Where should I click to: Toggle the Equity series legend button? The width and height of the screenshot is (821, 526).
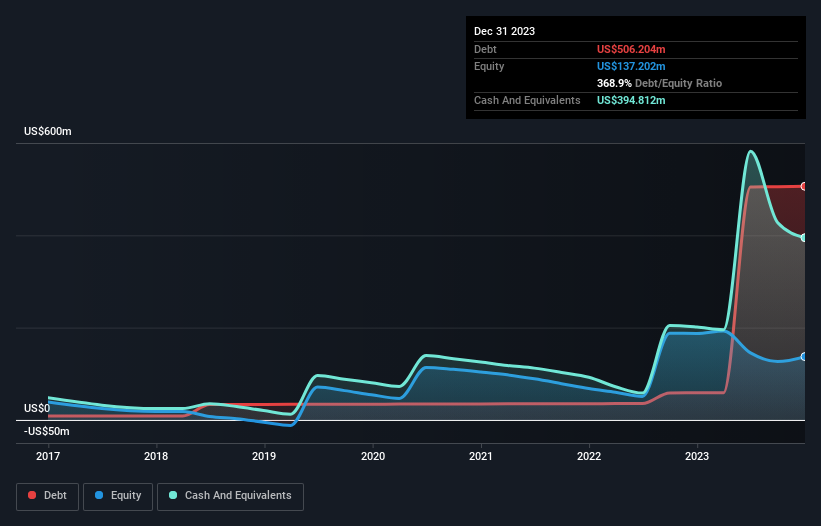tap(118, 496)
